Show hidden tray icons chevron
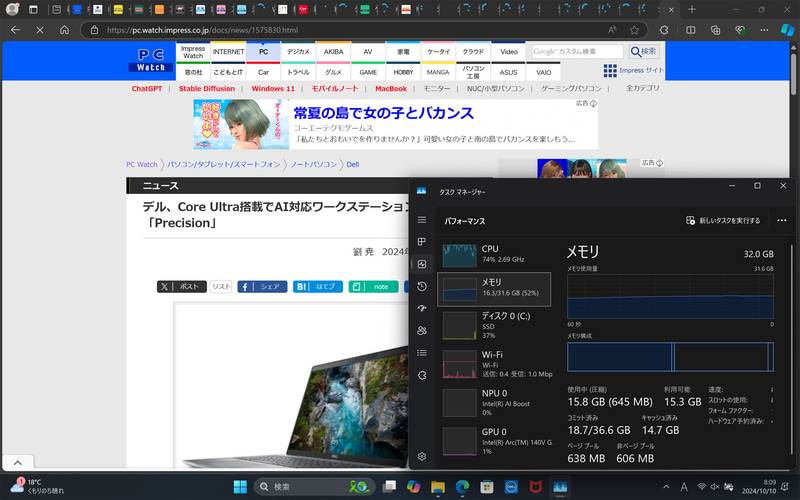Viewport: 800px width, 500px height. click(x=666, y=487)
